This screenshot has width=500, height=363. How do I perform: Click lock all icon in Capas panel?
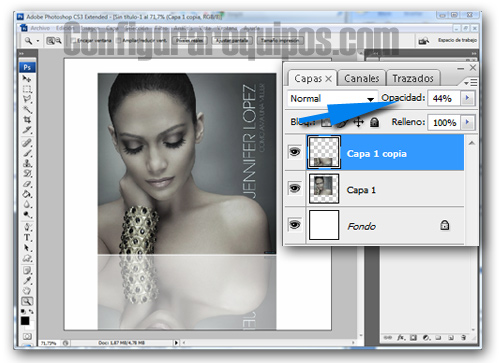[x=375, y=122]
